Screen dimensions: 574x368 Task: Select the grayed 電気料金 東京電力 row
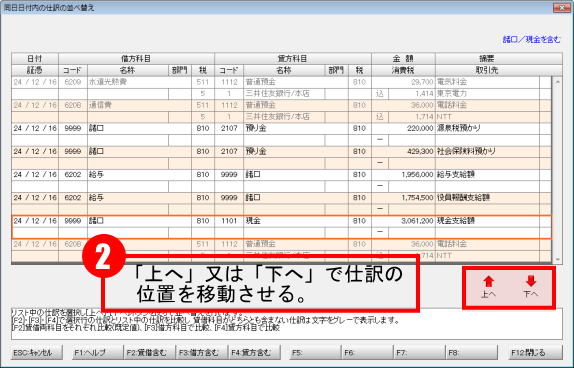[281, 88]
